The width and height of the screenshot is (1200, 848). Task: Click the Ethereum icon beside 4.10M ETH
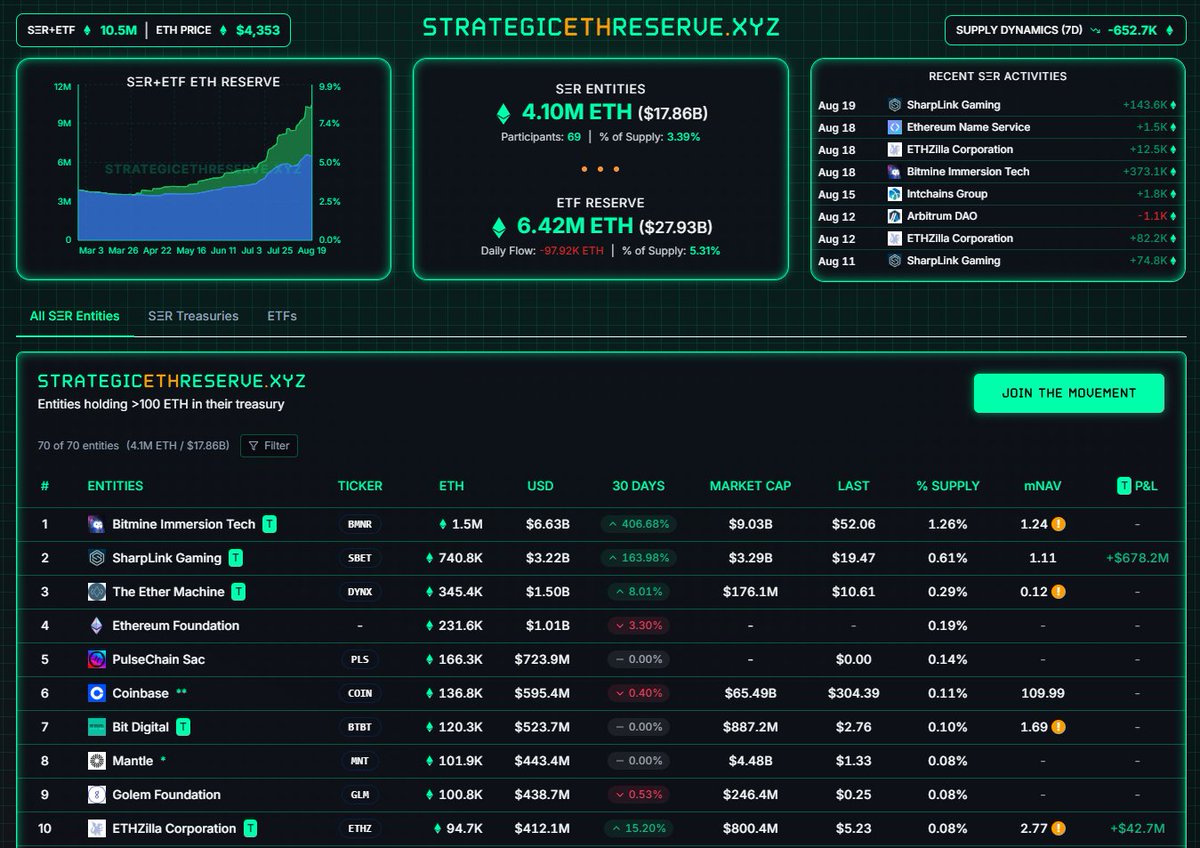pos(503,113)
